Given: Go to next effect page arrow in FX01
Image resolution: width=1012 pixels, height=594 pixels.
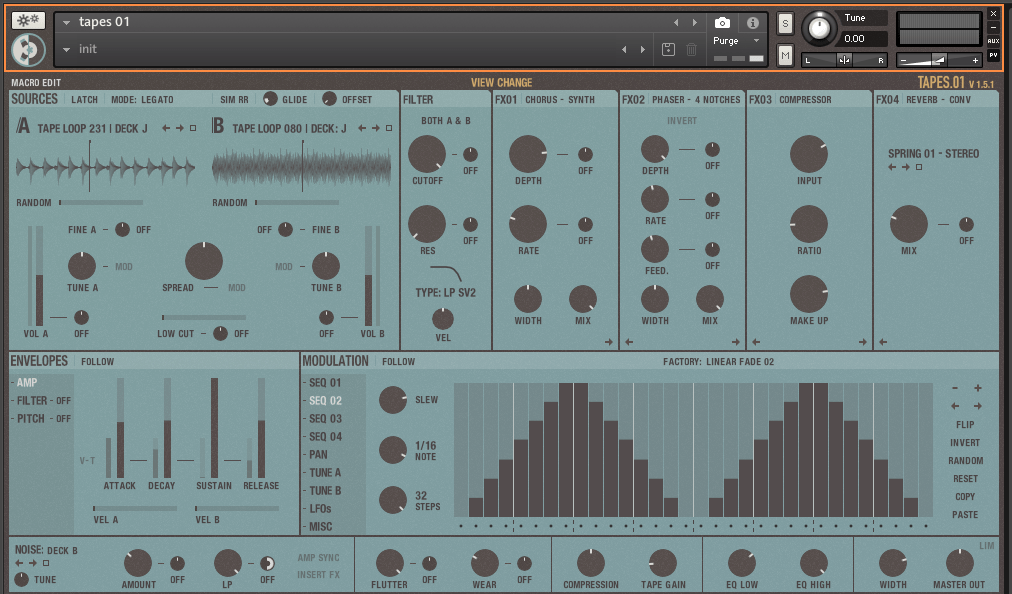Looking at the screenshot, I should point(608,342).
